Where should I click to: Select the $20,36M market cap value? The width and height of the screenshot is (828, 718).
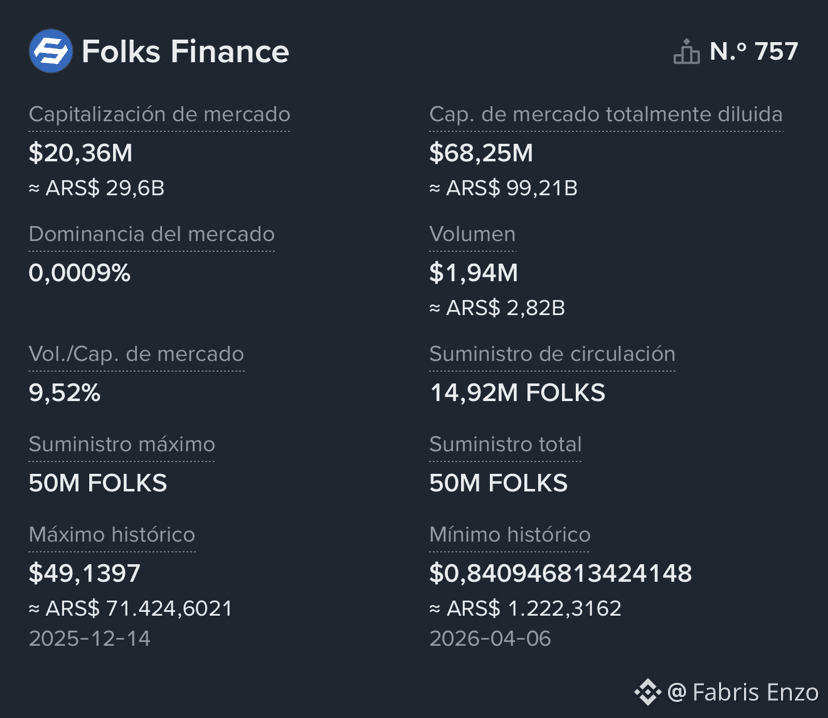[x=80, y=153]
